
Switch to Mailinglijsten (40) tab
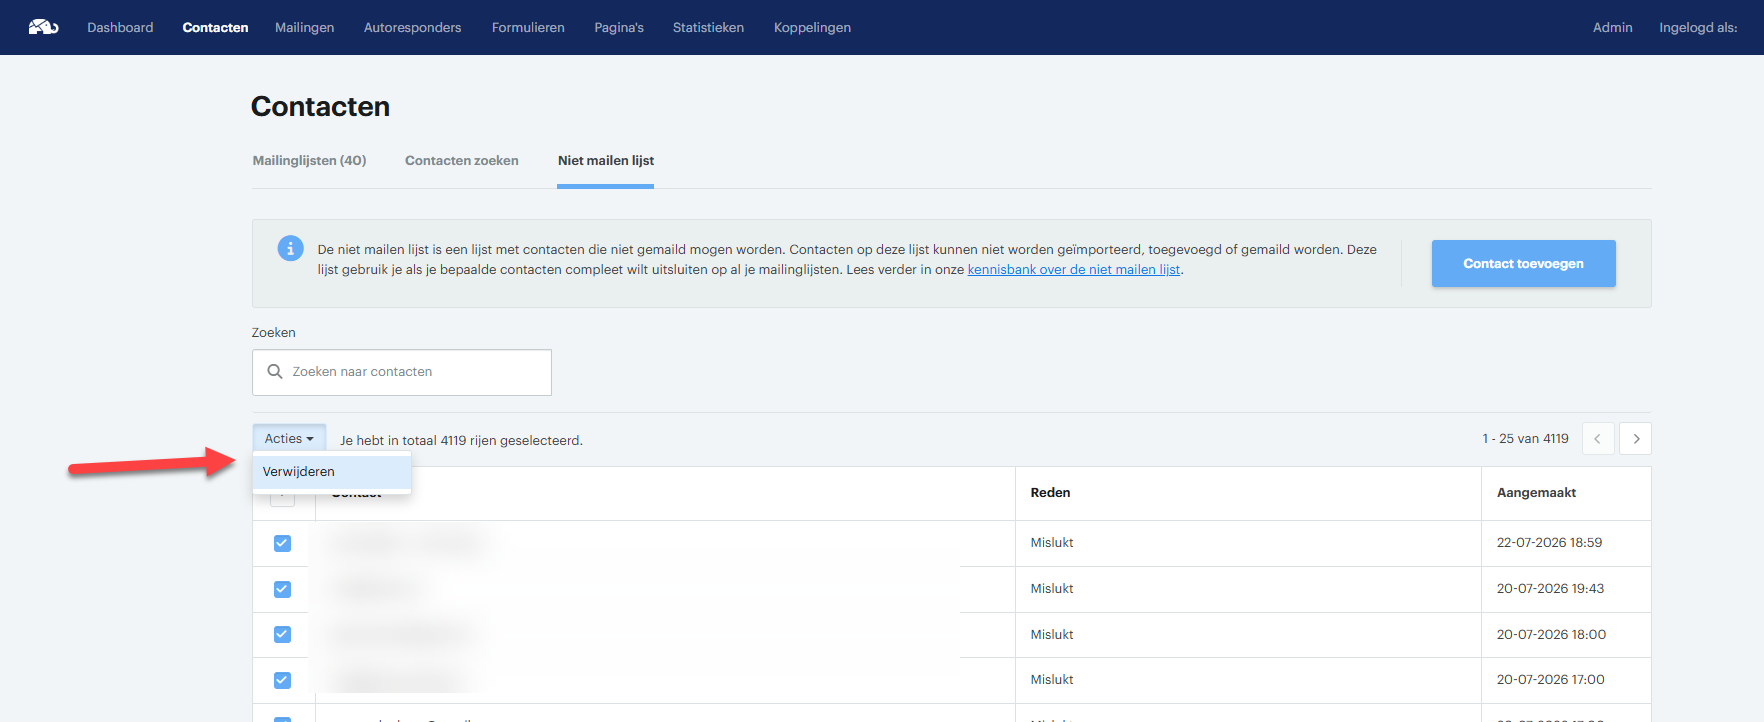click(x=309, y=160)
